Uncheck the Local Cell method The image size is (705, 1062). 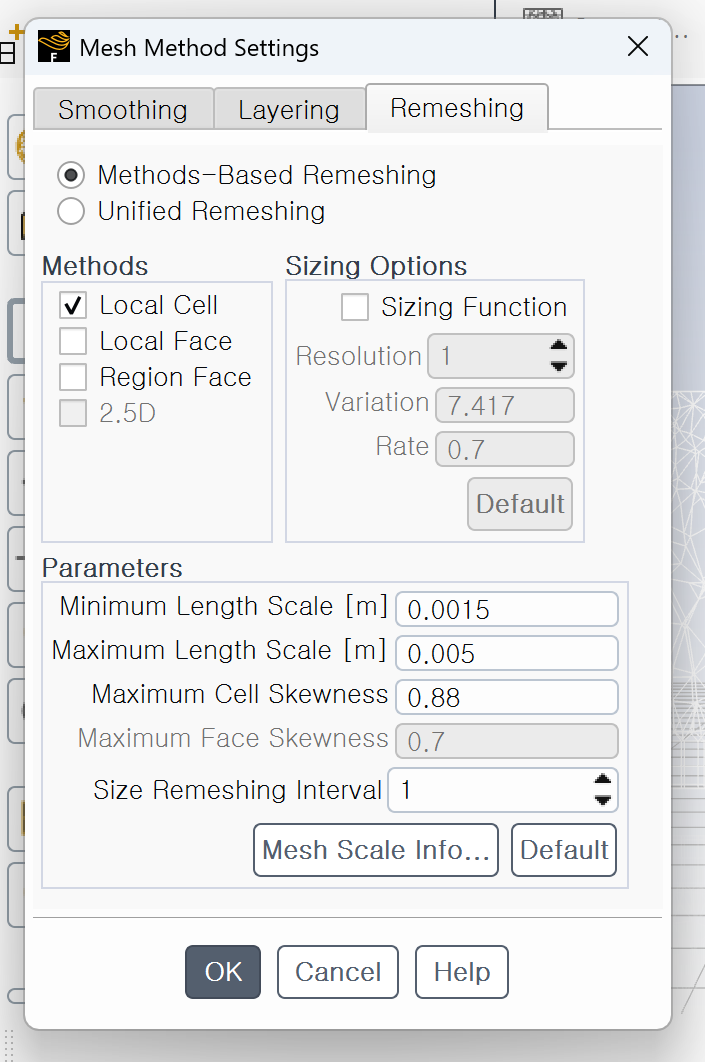pyautogui.click(x=73, y=306)
